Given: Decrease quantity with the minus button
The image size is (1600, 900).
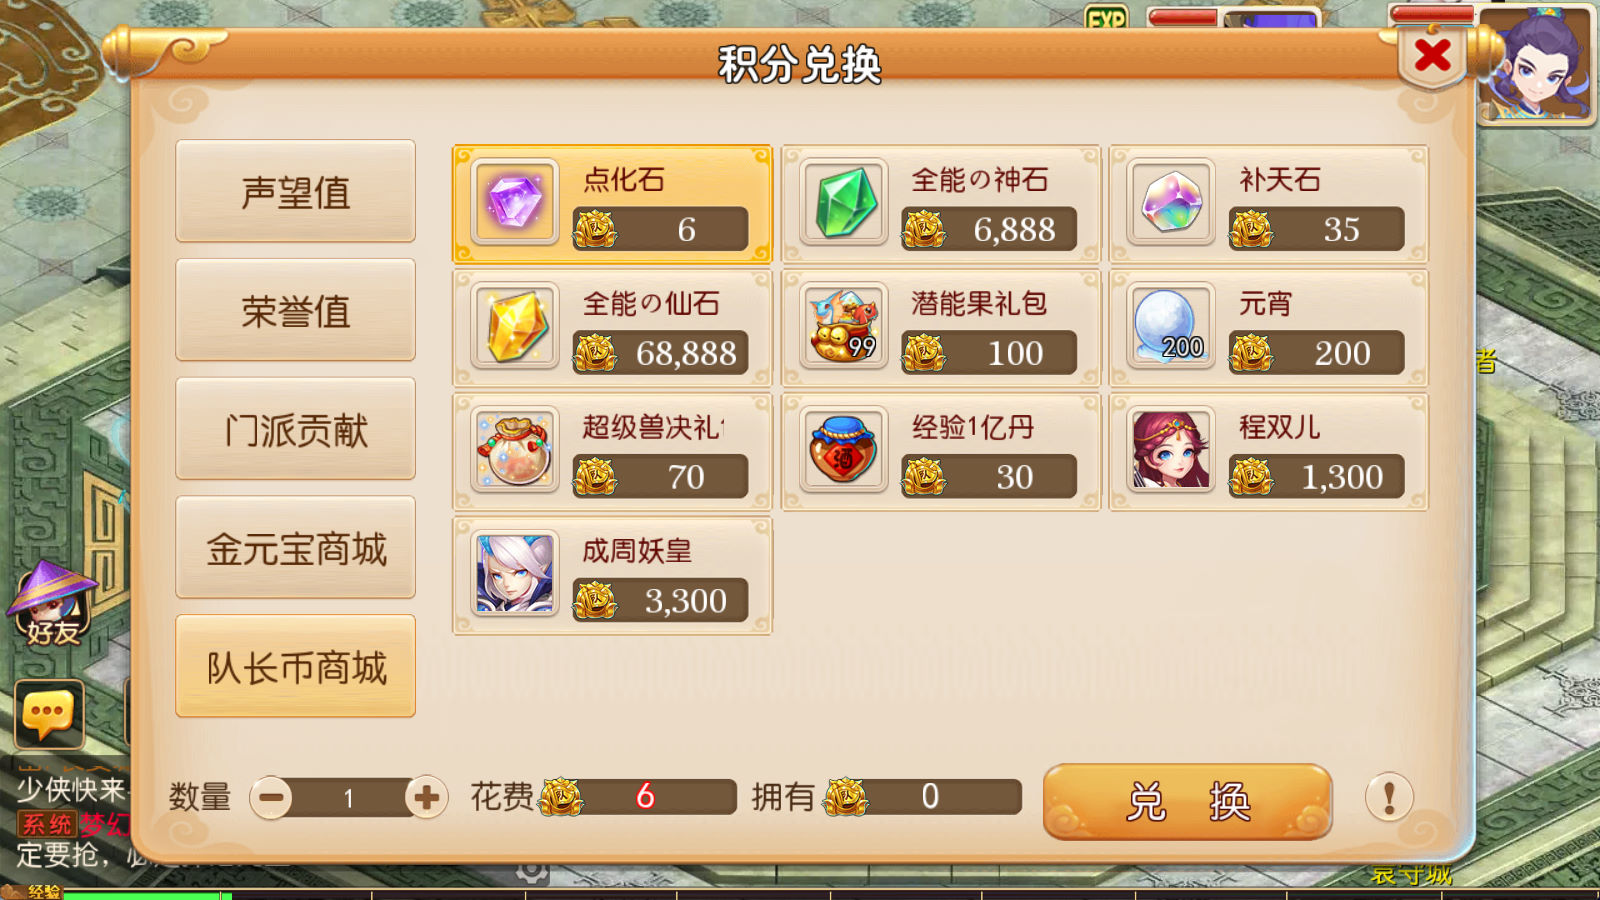Looking at the screenshot, I should (x=271, y=798).
